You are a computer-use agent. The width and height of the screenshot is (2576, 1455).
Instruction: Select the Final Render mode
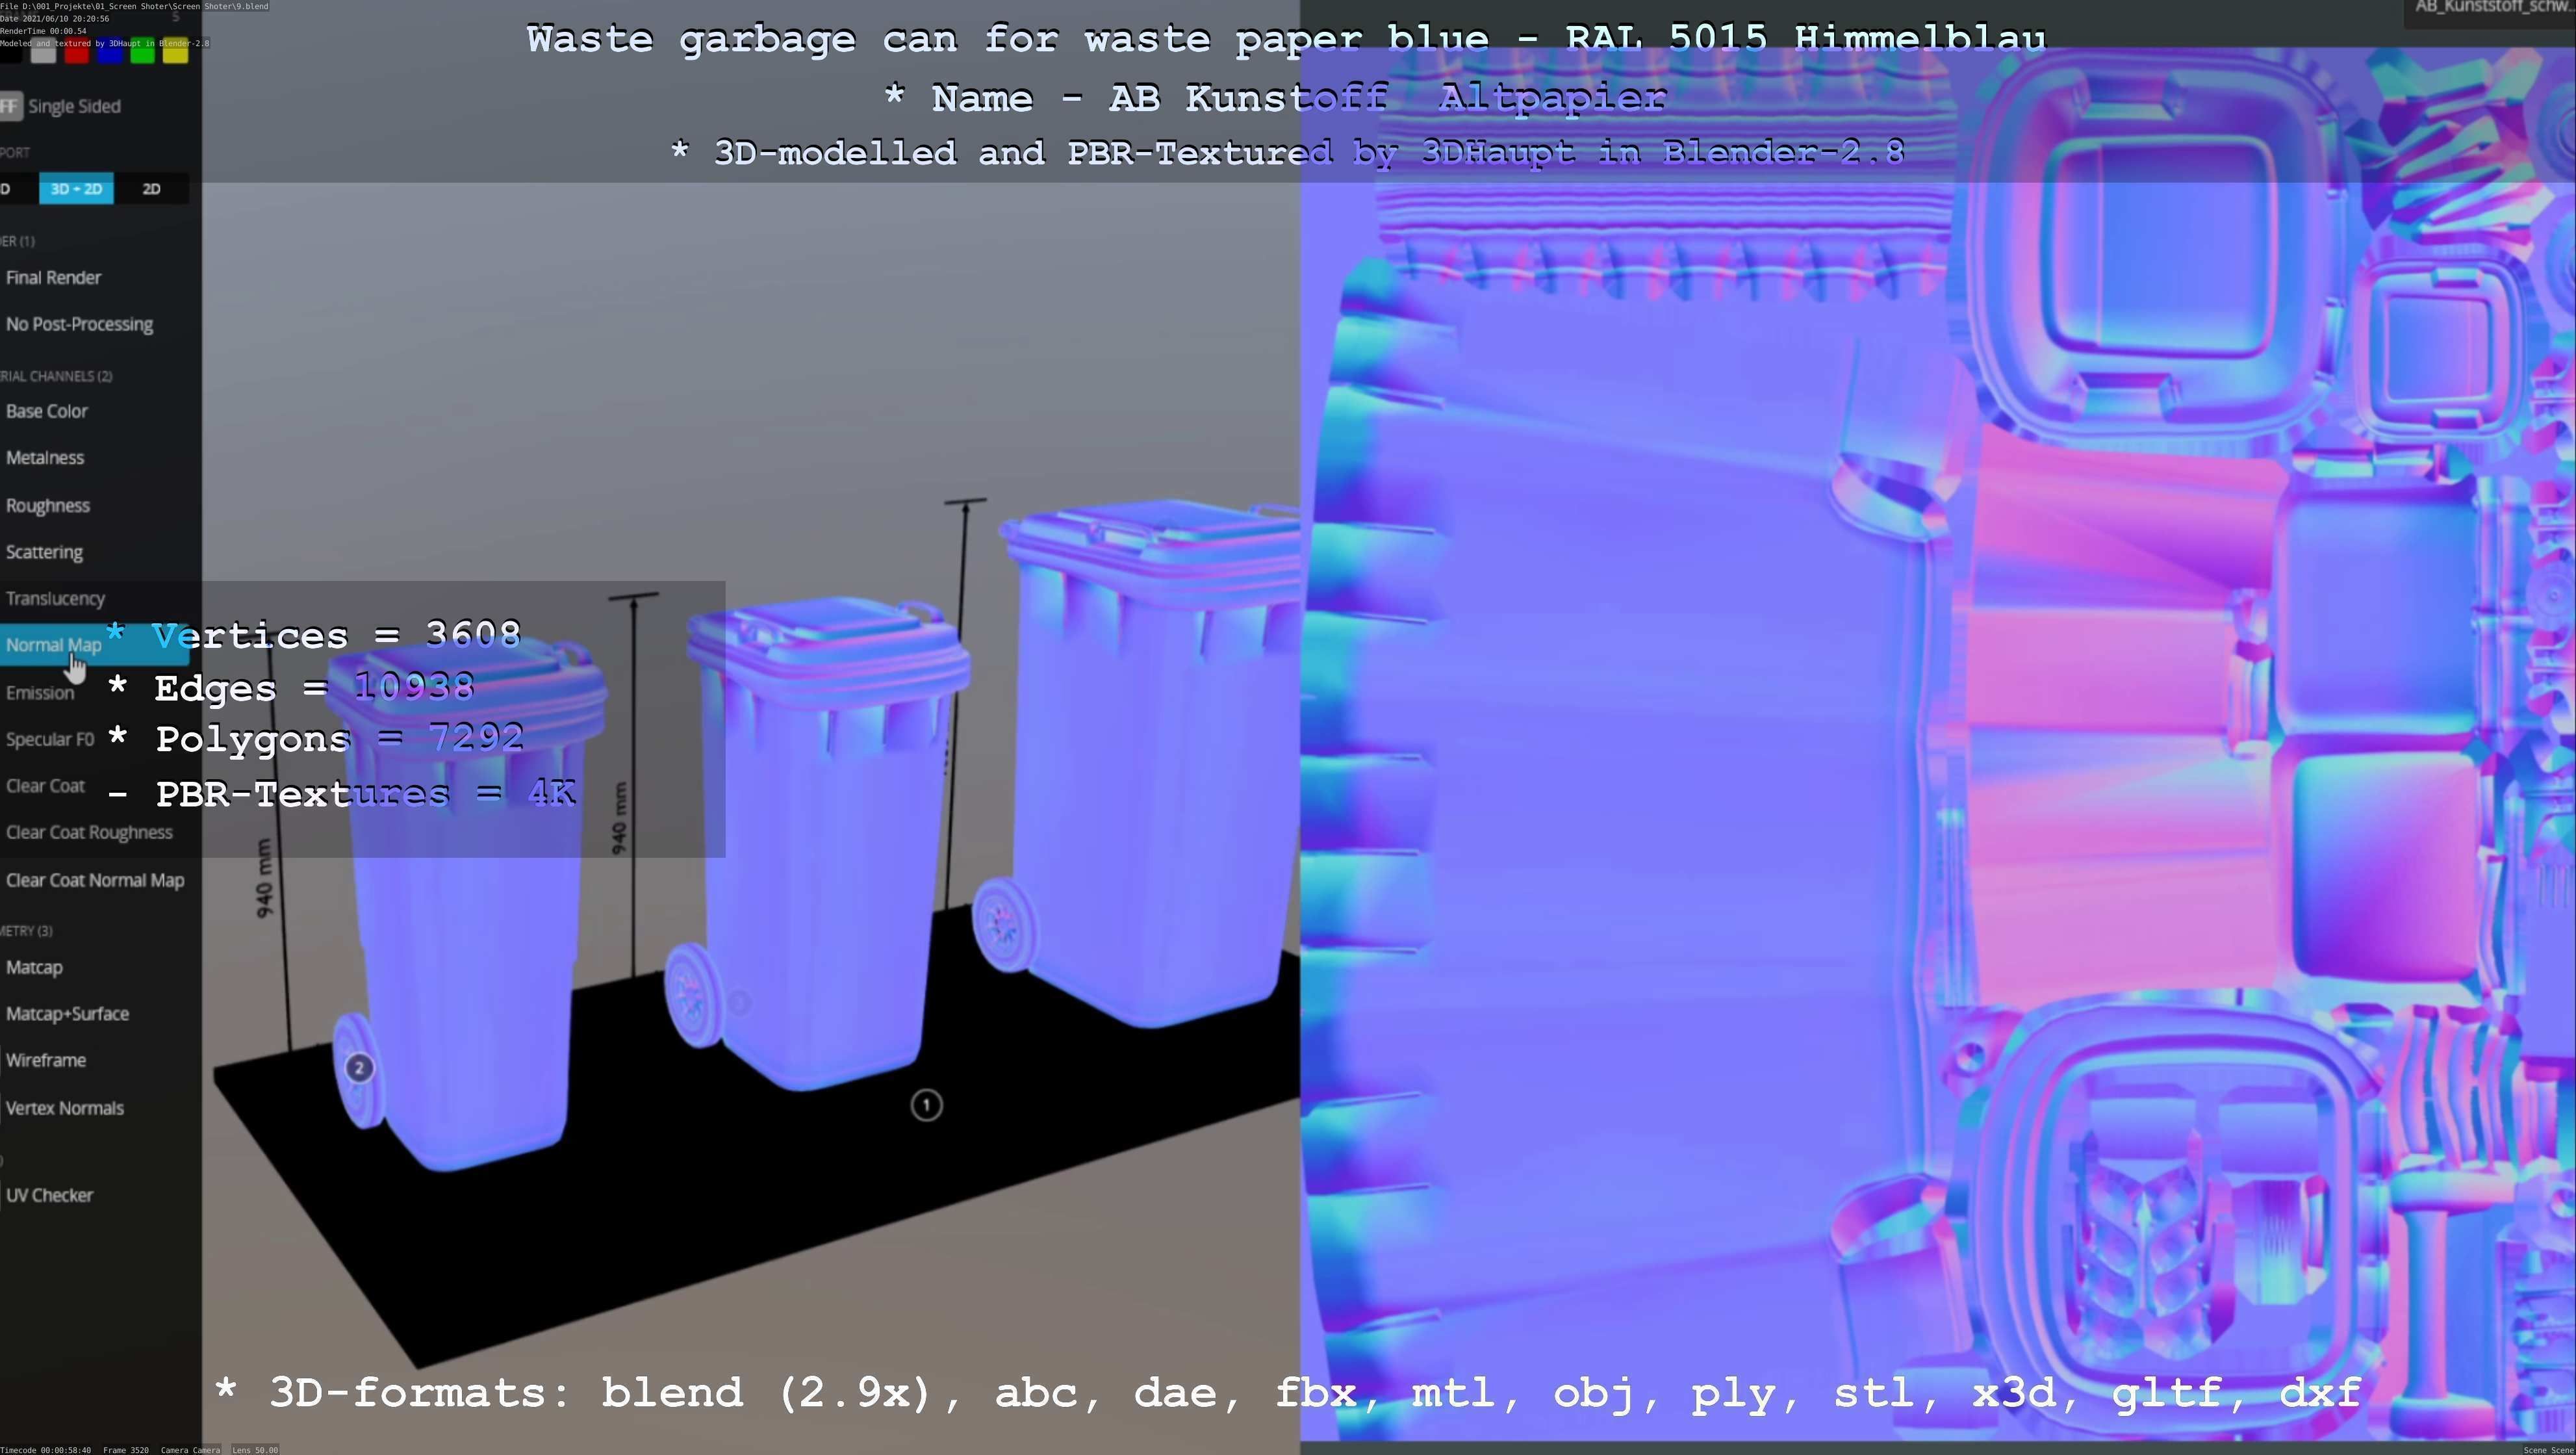(53, 278)
